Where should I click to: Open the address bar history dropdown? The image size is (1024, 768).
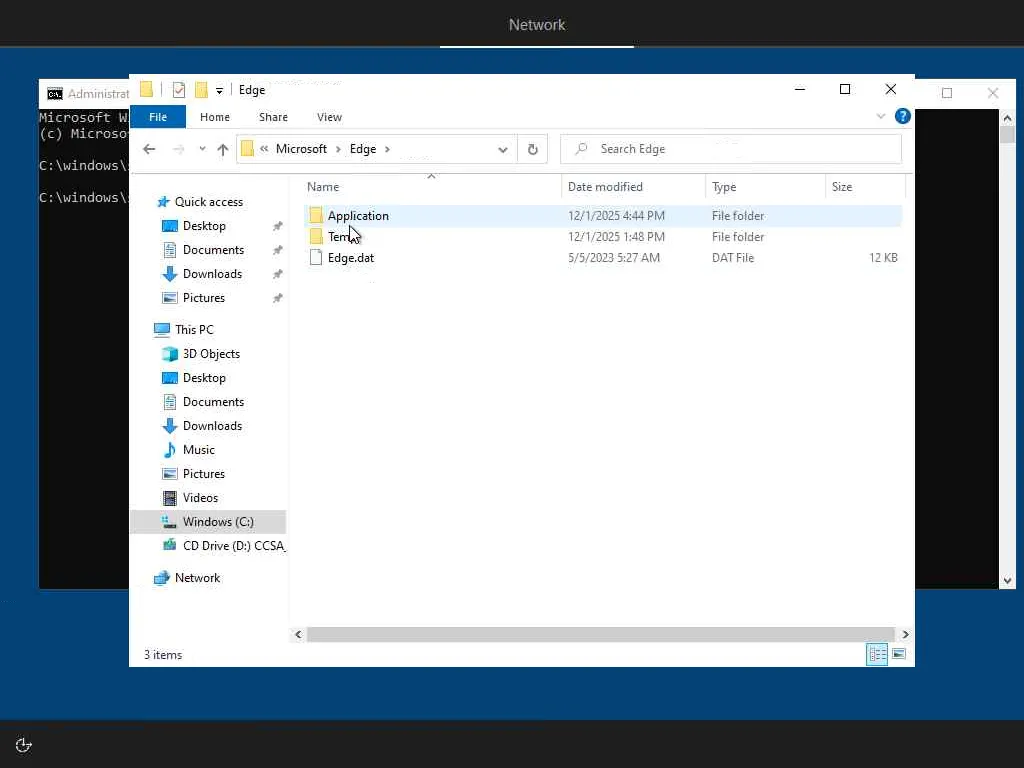click(x=502, y=150)
